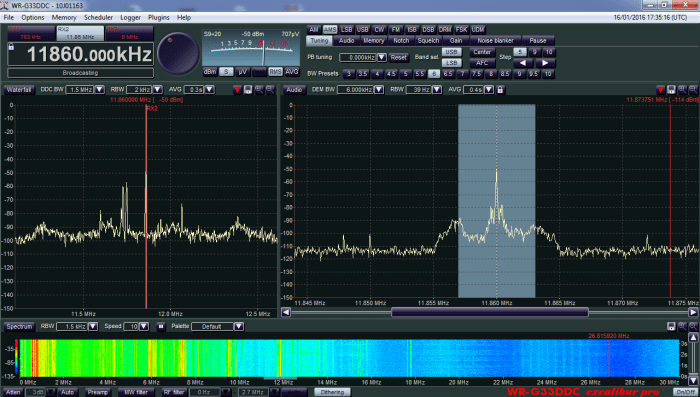Open the Plugins menu

point(158,17)
